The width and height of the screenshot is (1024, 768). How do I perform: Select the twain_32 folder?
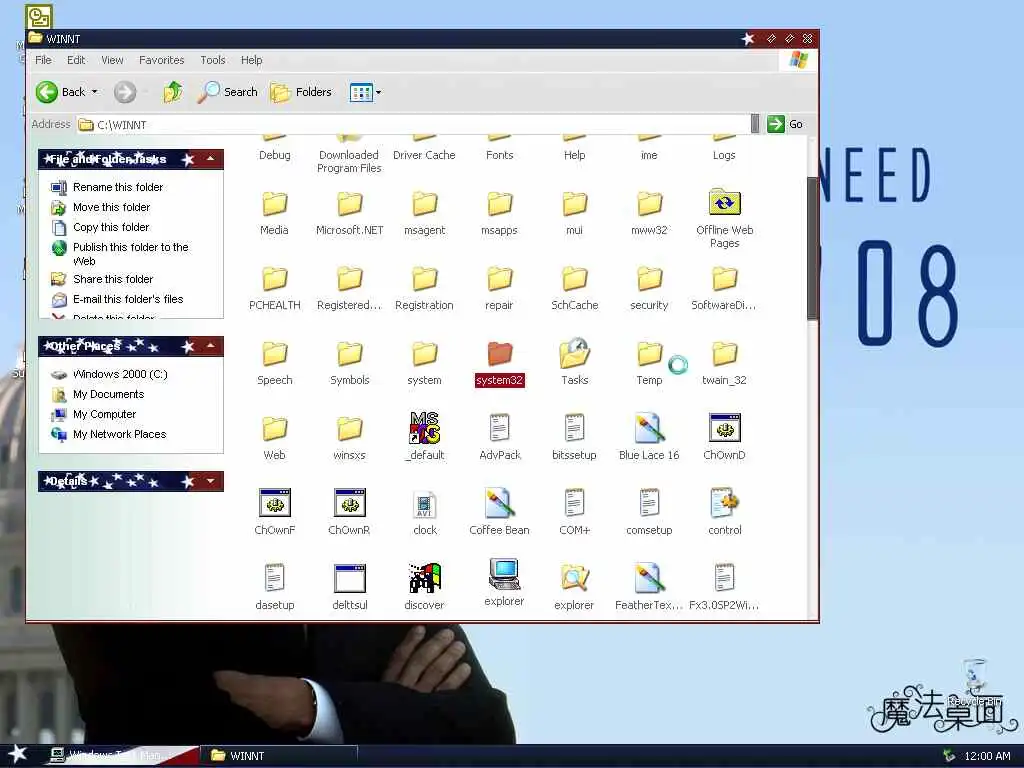[724, 364]
